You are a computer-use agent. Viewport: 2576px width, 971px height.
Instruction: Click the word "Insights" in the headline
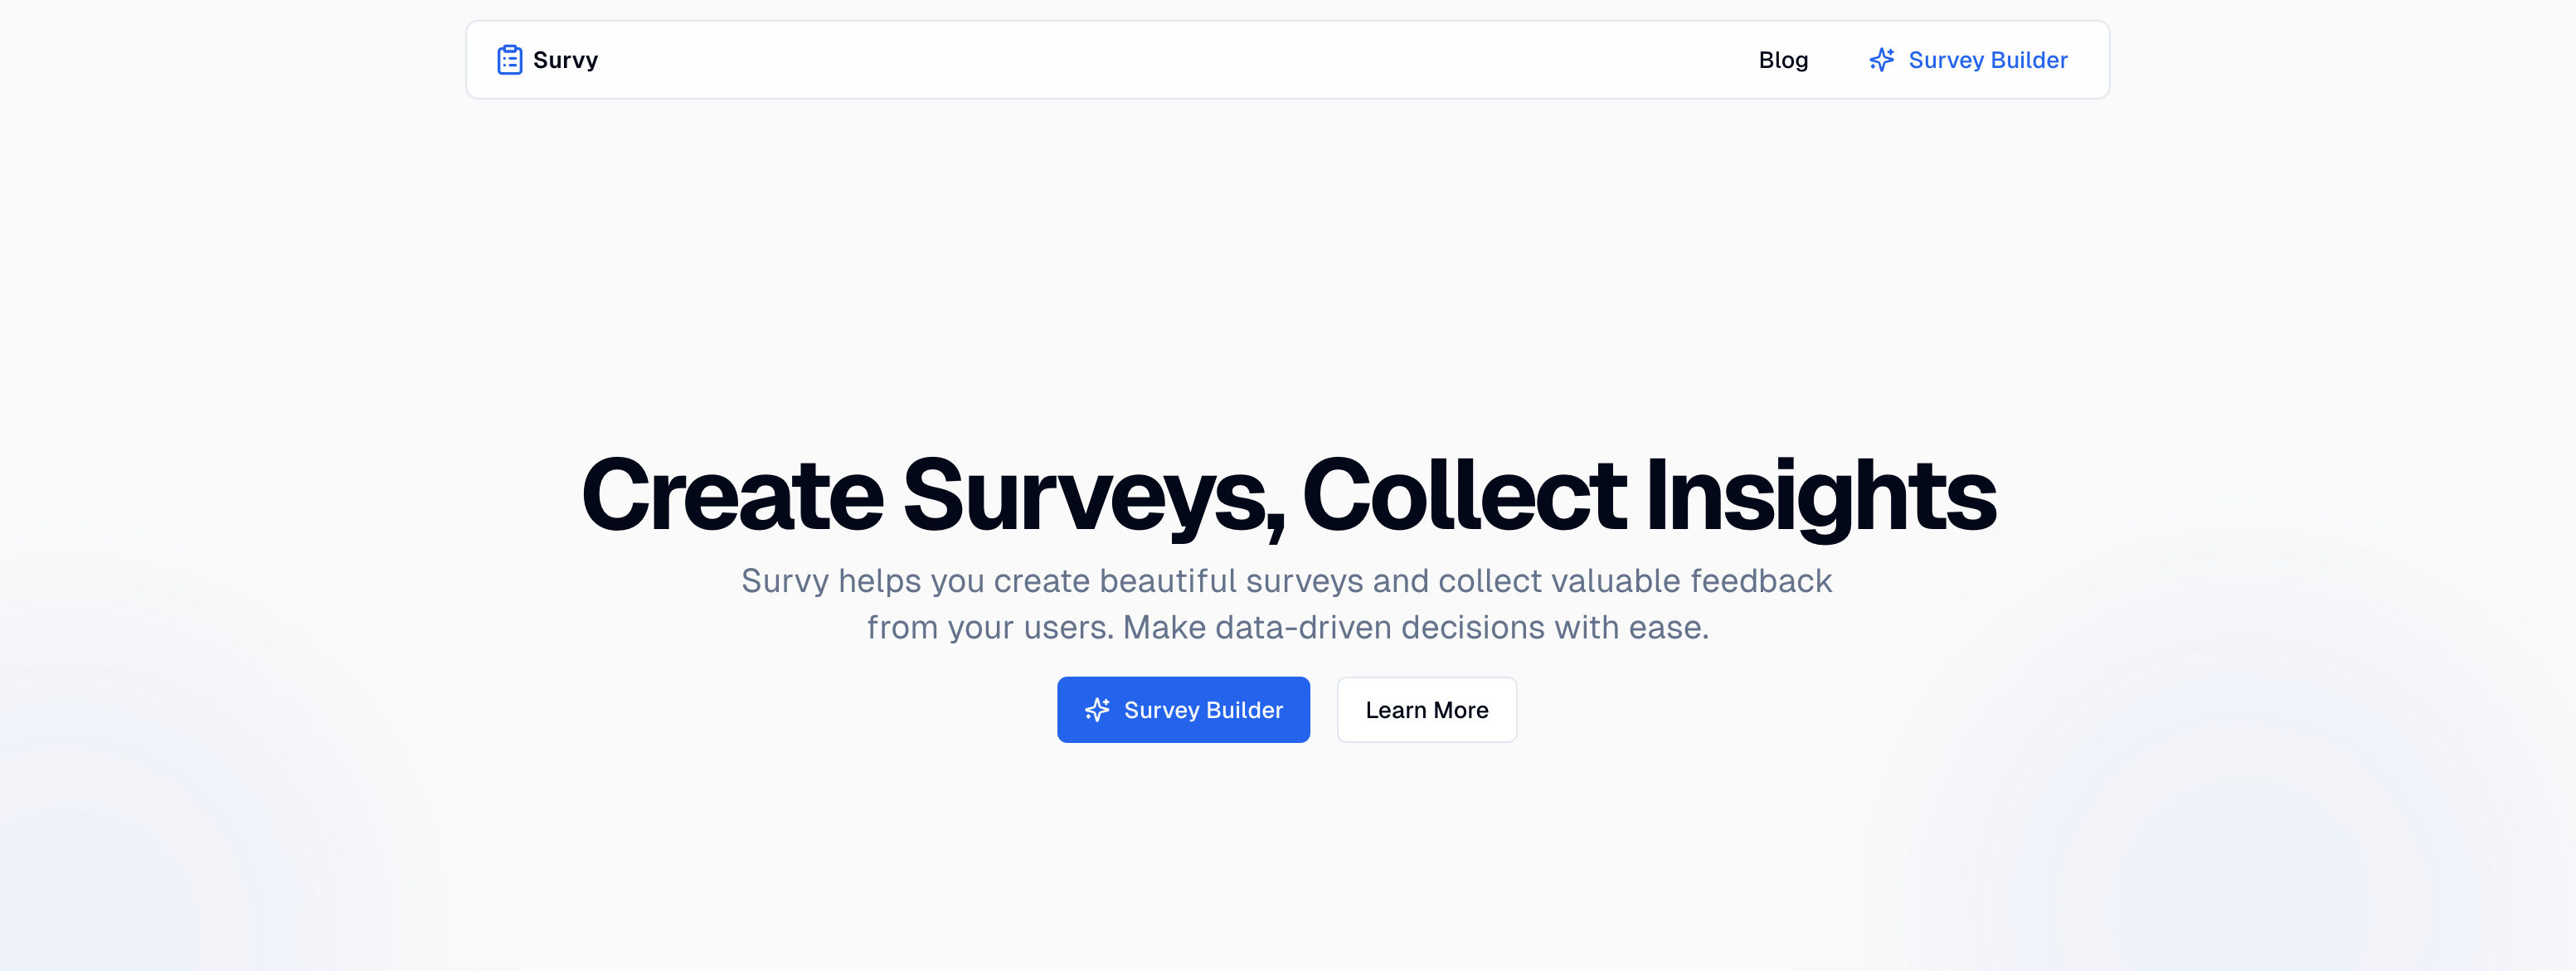1820,495
